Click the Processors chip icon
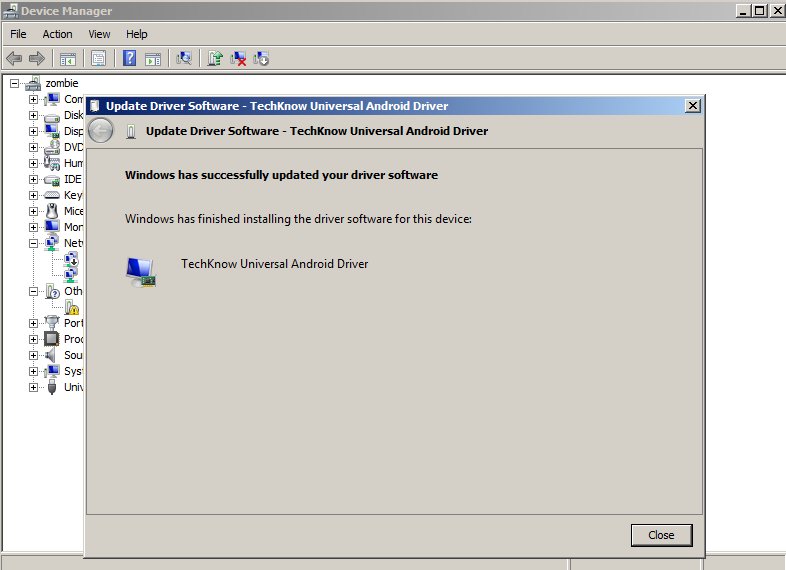 (x=52, y=339)
